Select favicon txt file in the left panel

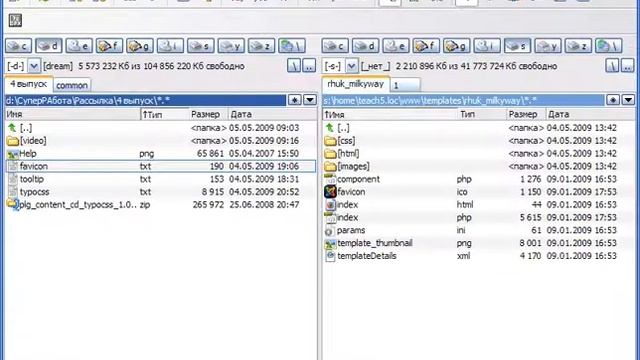pyautogui.click(x=160, y=166)
